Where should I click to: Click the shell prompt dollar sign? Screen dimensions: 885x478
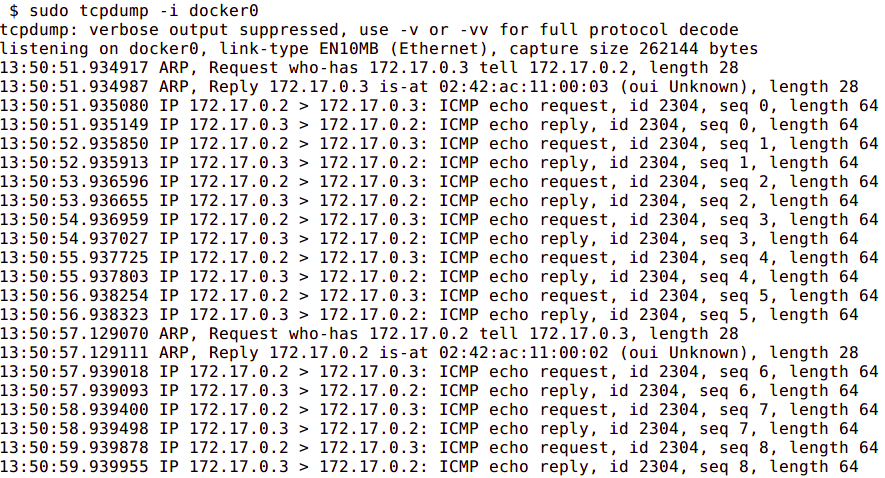[x=14, y=10]
